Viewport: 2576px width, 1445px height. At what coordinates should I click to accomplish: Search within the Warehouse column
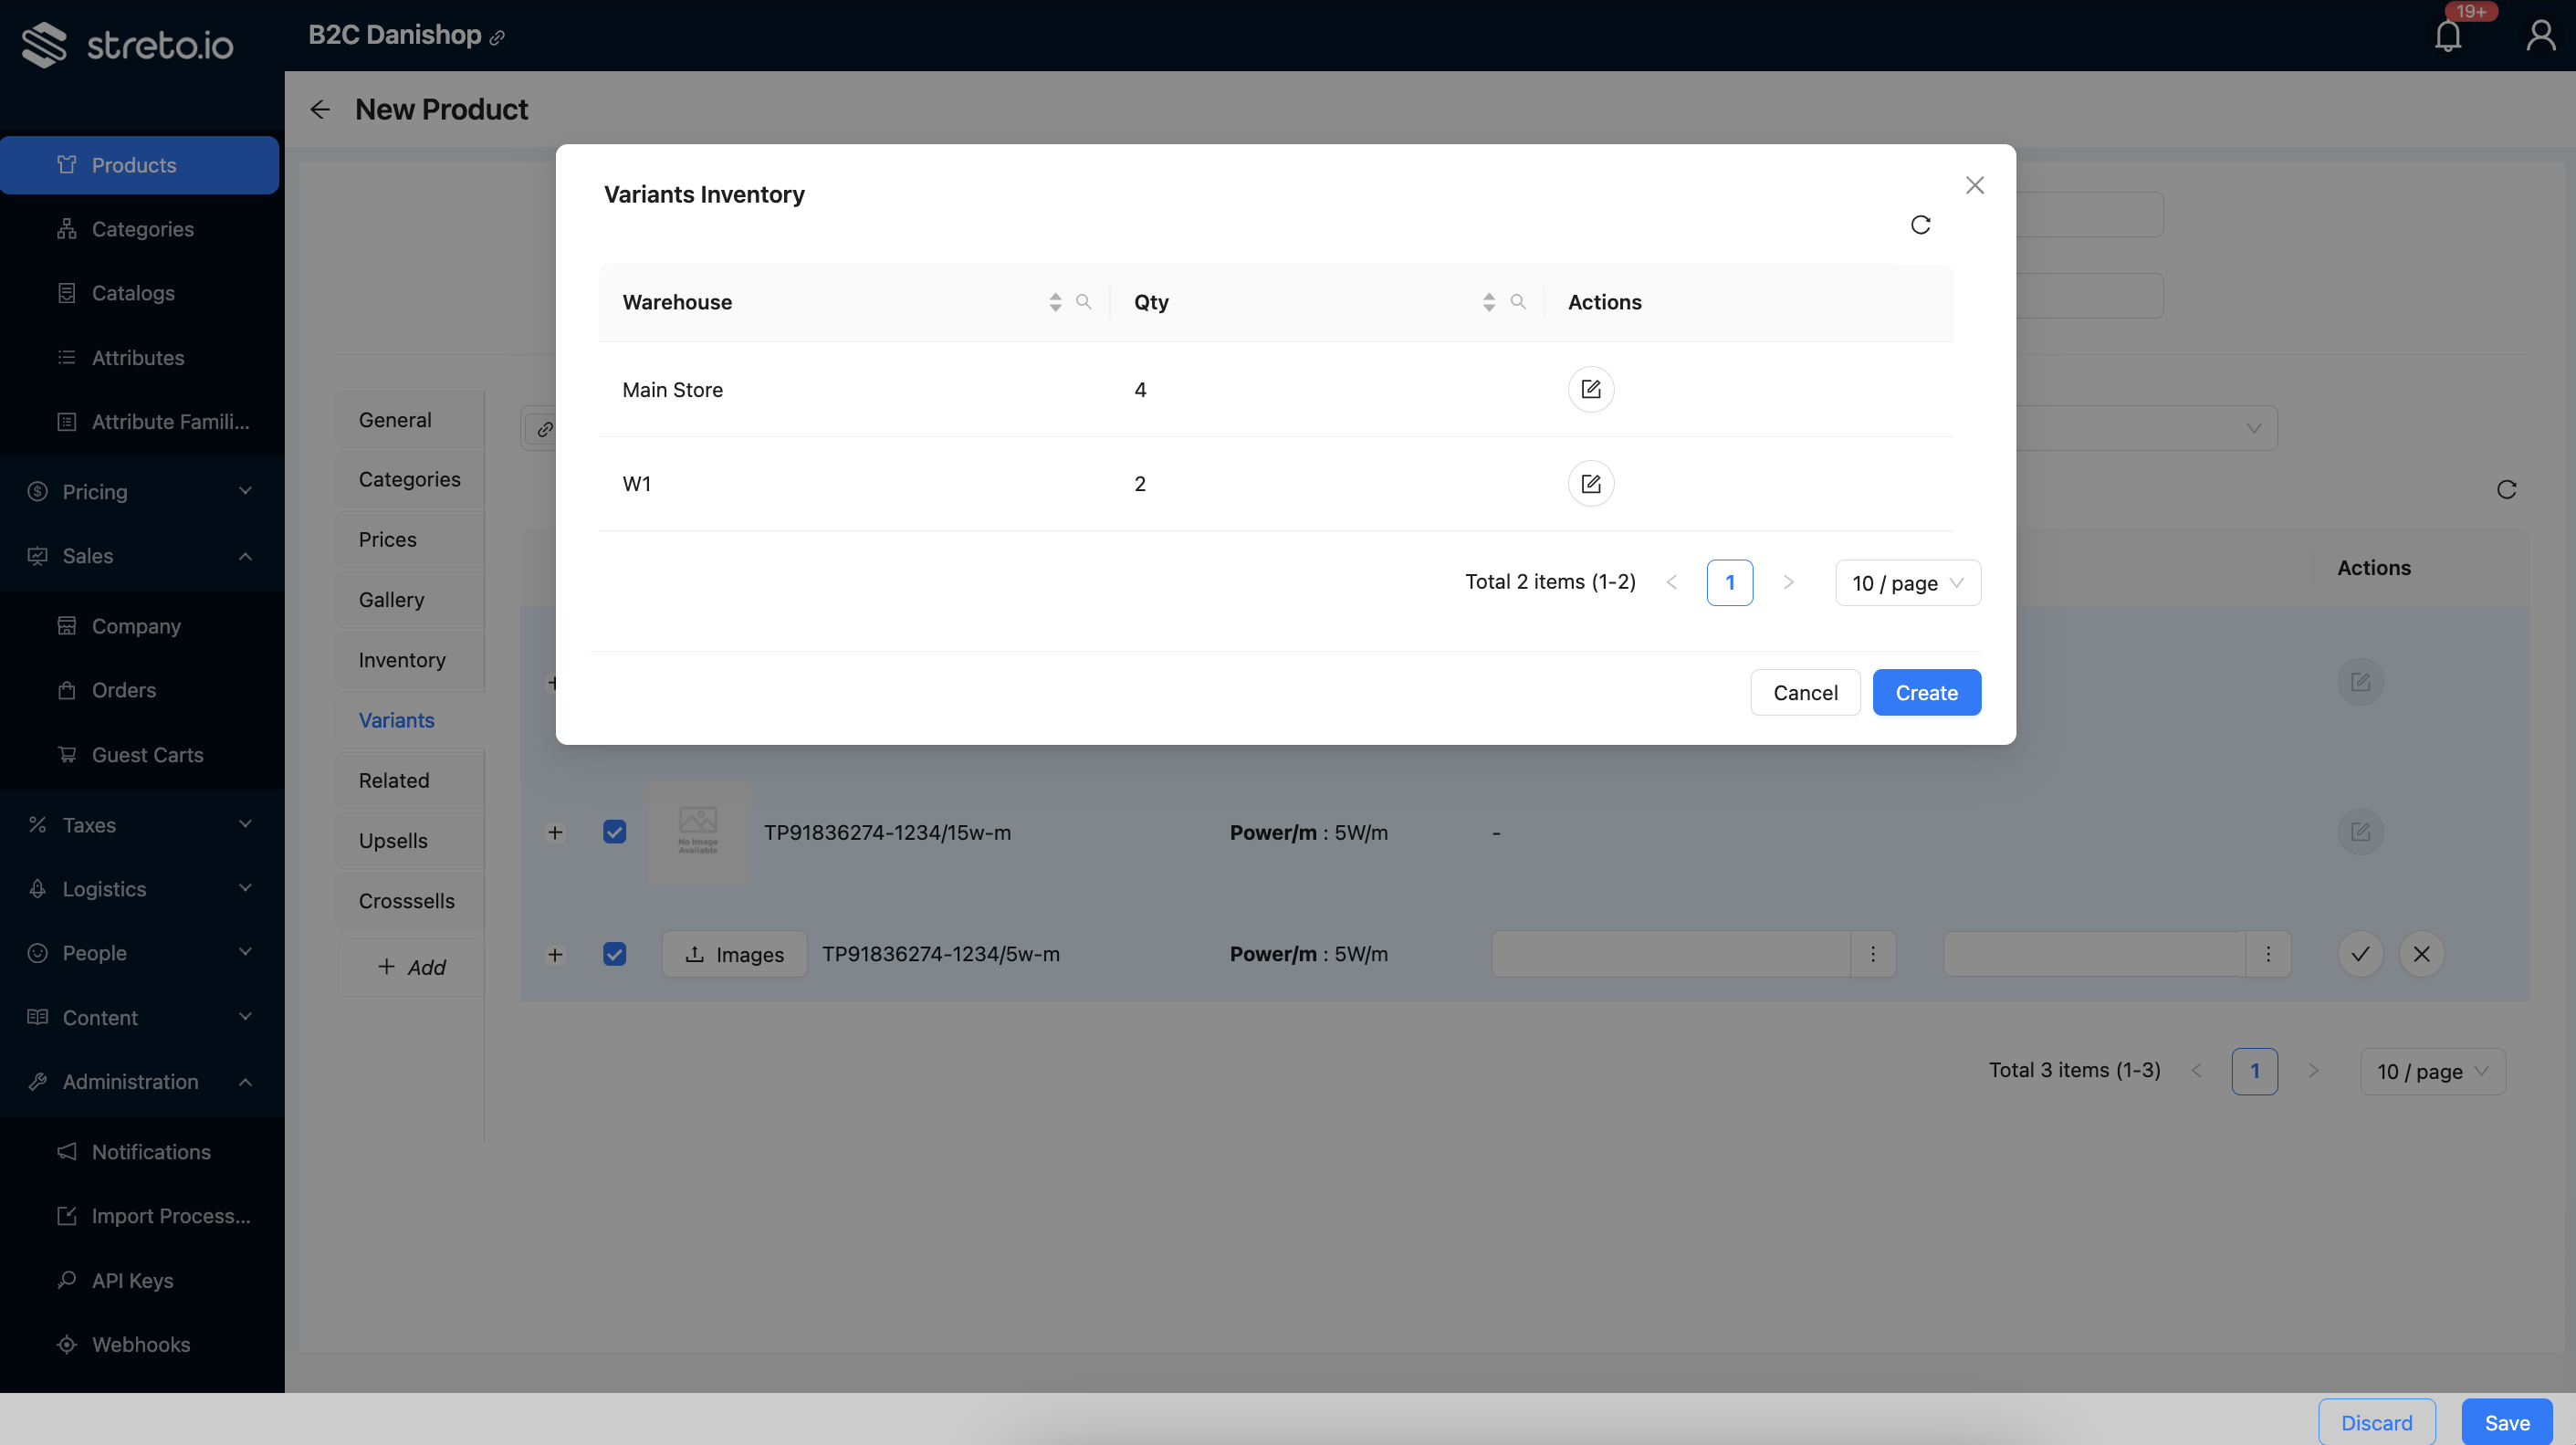1083,302
